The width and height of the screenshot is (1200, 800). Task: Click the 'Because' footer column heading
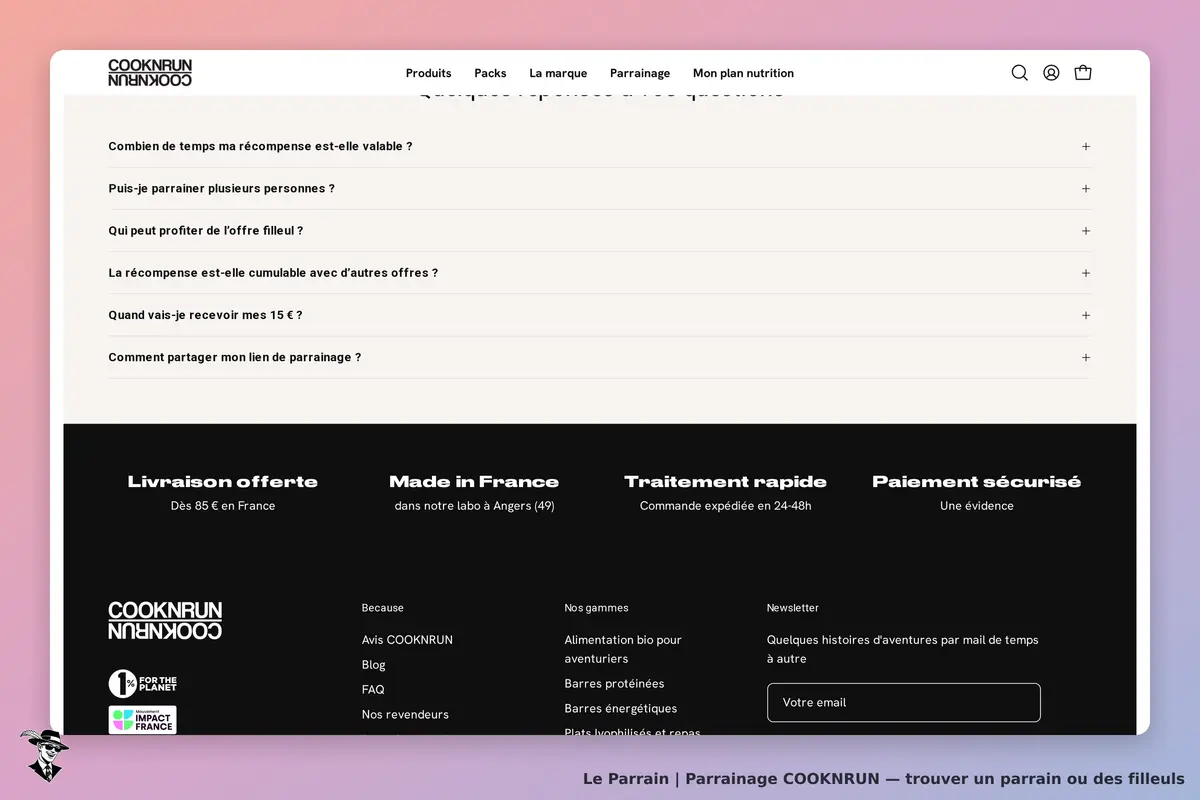382,608
